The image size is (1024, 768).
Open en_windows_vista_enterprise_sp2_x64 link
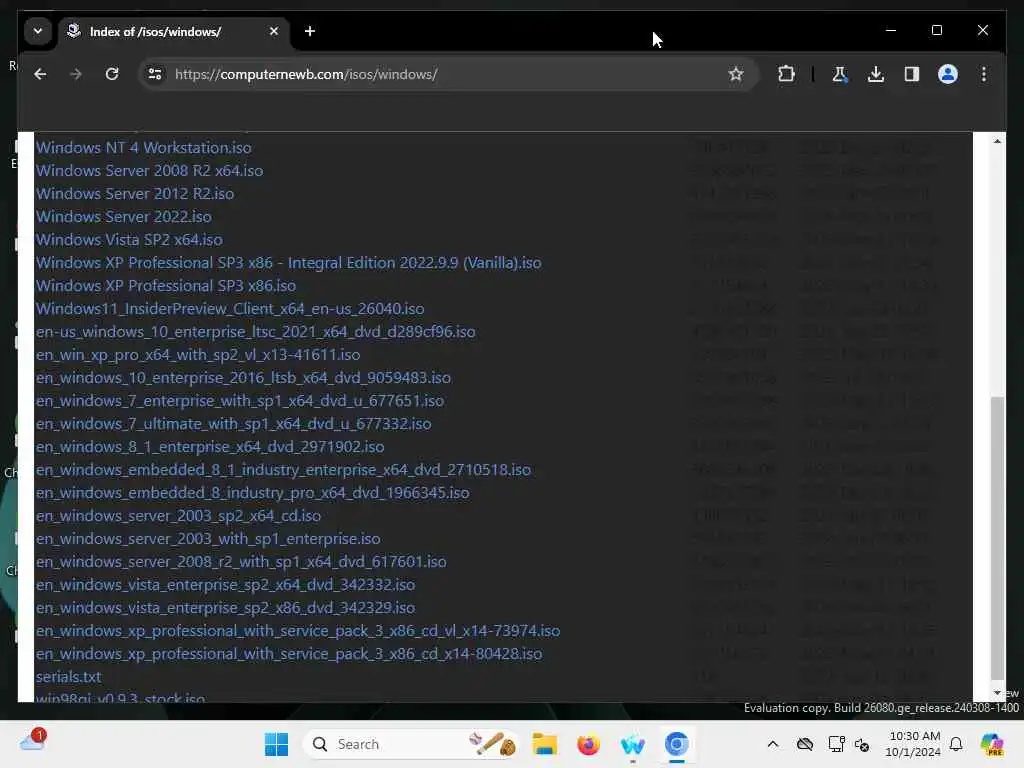click(x=225, y=584)
